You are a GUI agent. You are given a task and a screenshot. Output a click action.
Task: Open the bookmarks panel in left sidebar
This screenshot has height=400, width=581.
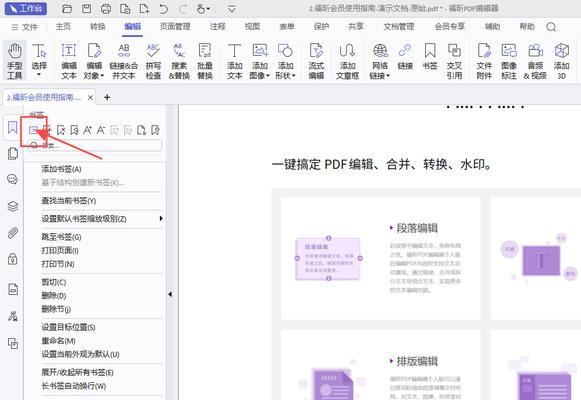pos(13,127)
